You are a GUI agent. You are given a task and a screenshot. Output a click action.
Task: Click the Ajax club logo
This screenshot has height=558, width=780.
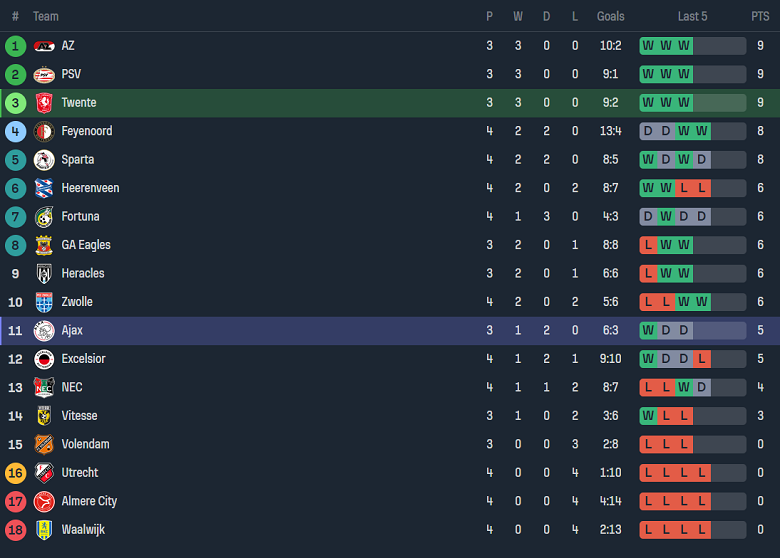point(43,331)
